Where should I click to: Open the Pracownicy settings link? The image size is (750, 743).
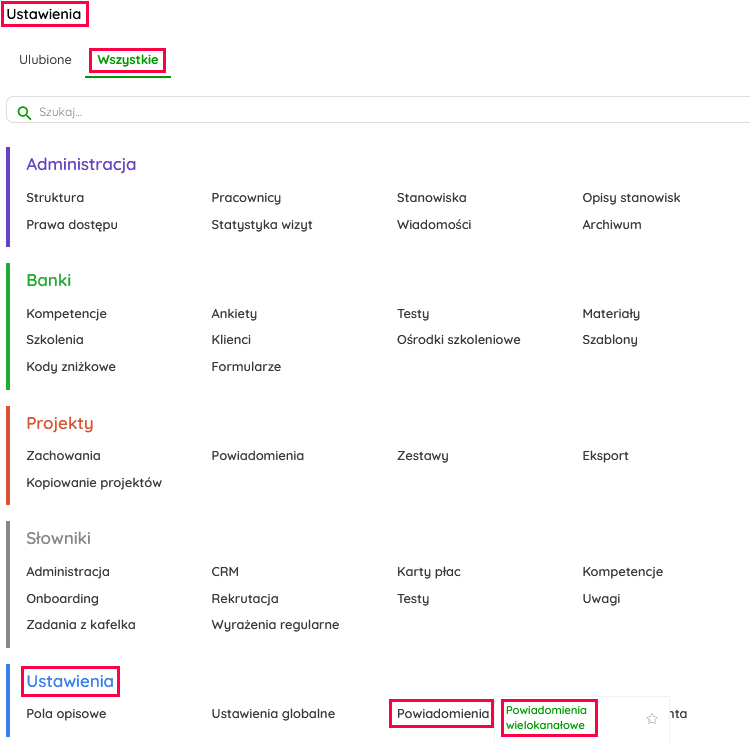click(x=246, y=198)
